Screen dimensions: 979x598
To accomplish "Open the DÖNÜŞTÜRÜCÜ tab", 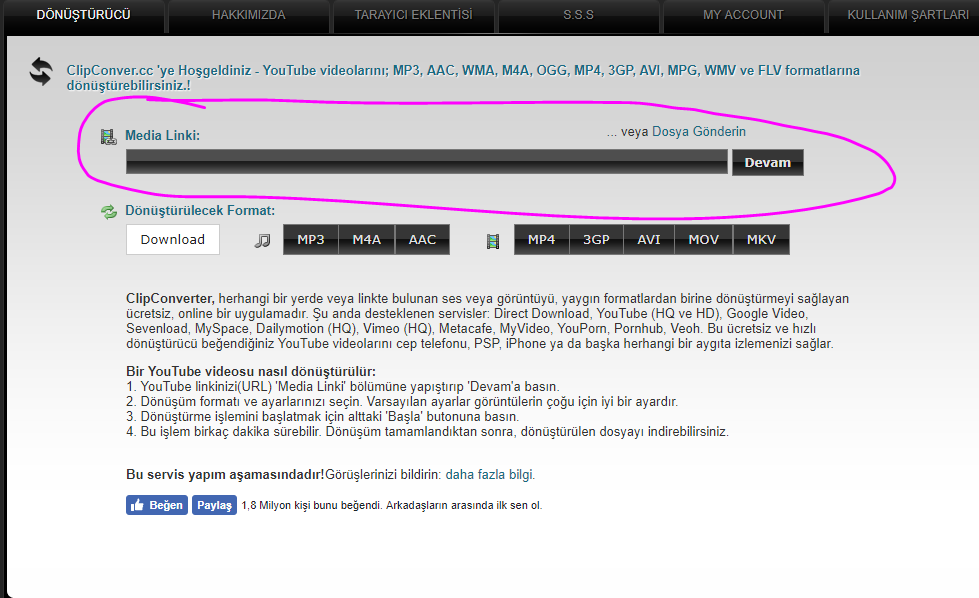I will point(84,15).
